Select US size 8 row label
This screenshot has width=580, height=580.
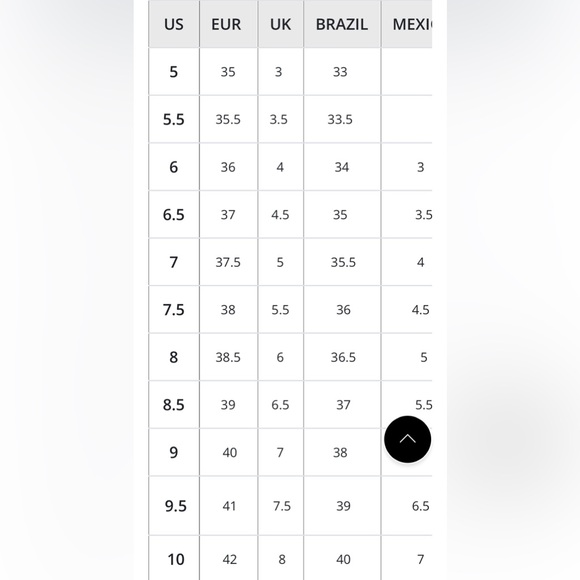(174, 357)
